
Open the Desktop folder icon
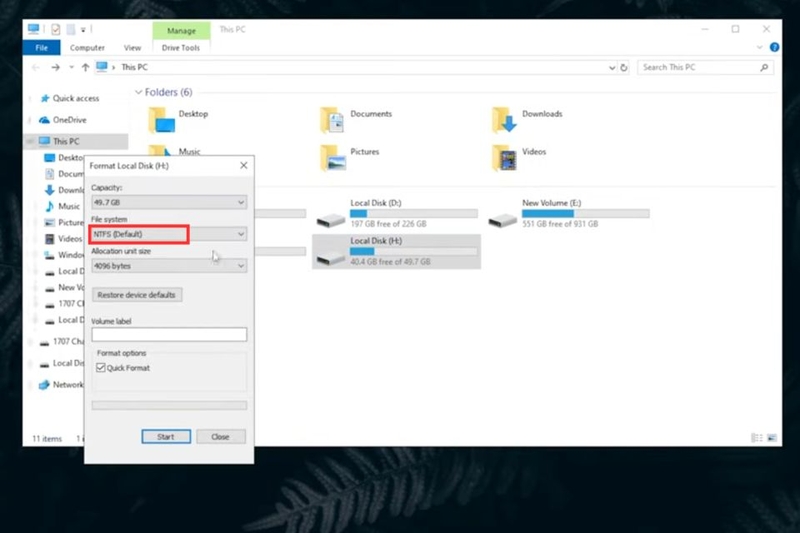(x=161, y=120)
